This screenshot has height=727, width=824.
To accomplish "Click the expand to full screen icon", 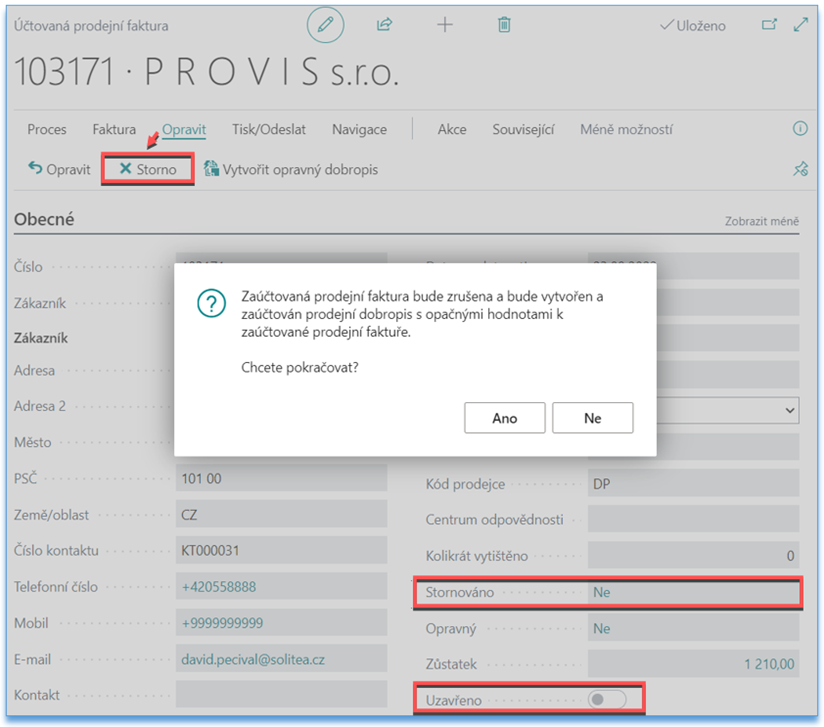I will coord(800,26).
